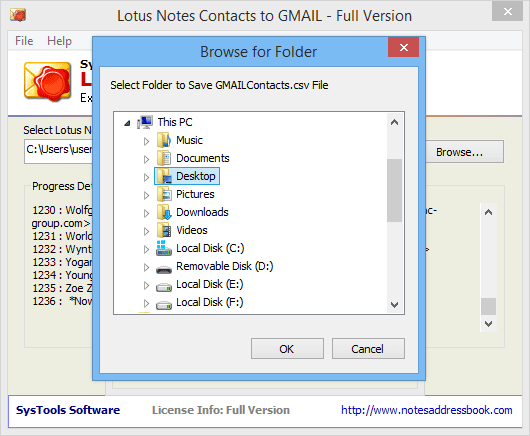
Task: Click the folder tree scrollbar thumb
Action: click(394, 190)
